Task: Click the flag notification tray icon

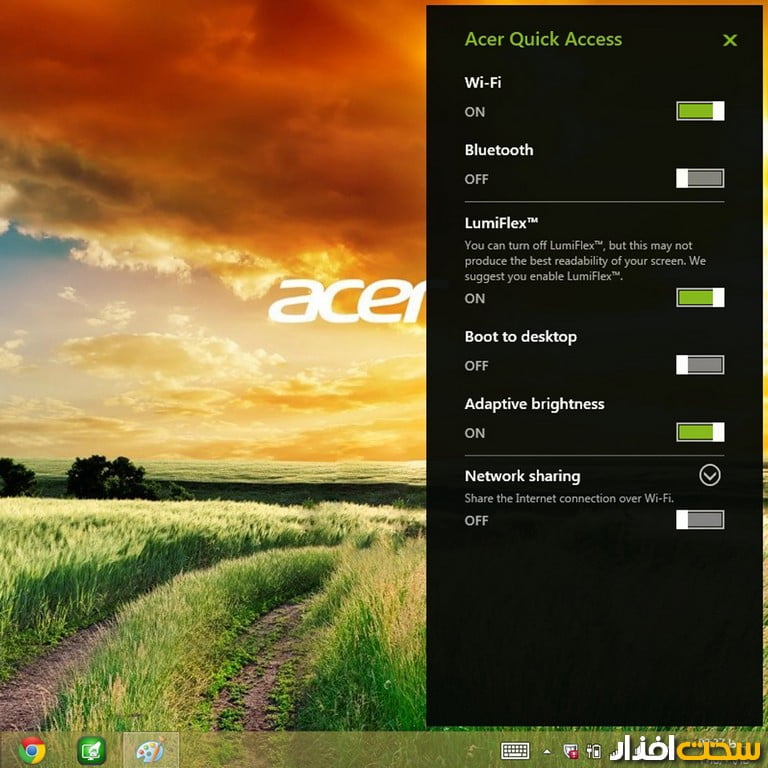Action: click(571, 751)
